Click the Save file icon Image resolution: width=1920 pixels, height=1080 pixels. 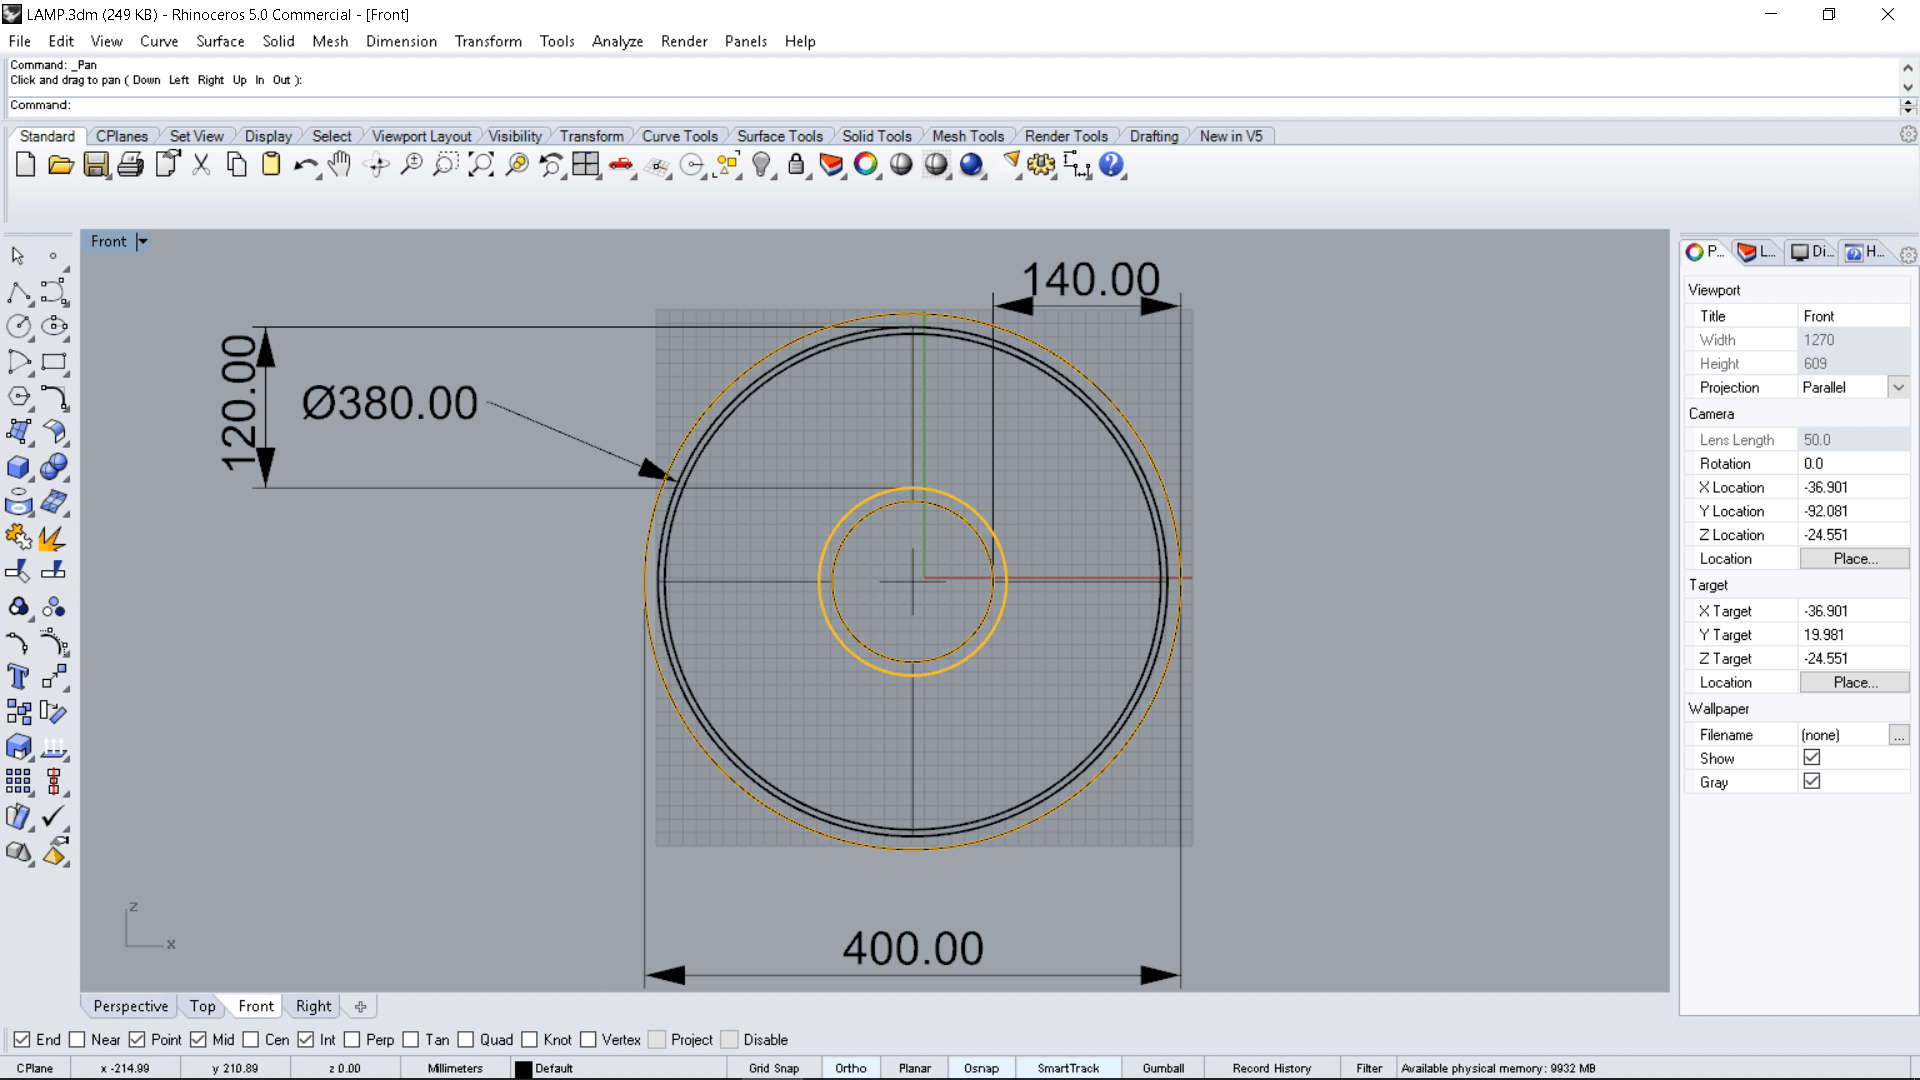pyautogui.click(x=96, y=165)
